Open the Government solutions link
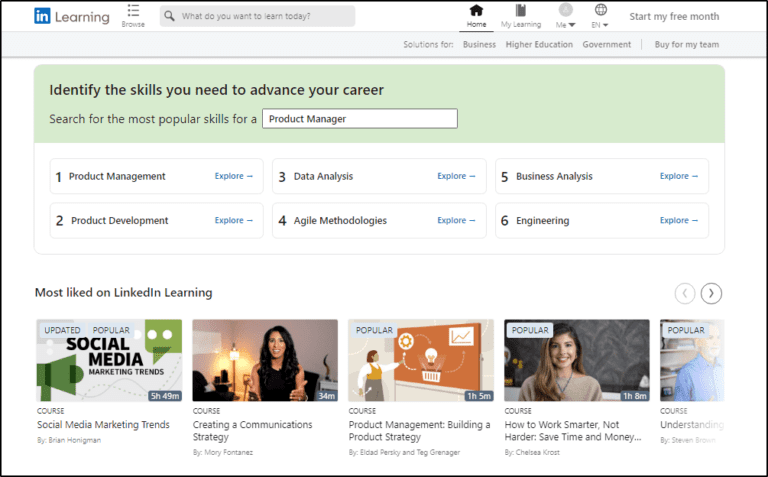This screenshot has height=477, width=768. (606, 45)
